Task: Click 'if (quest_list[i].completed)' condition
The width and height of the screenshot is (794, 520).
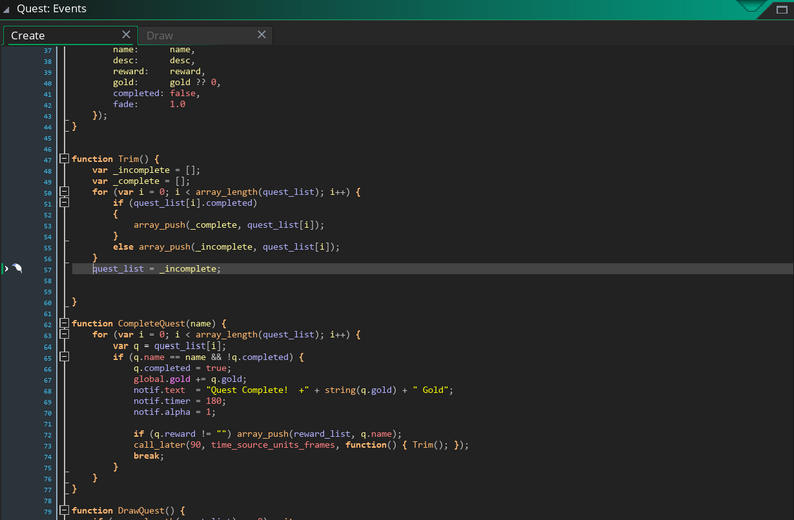Action: click(x=185, y=203)
